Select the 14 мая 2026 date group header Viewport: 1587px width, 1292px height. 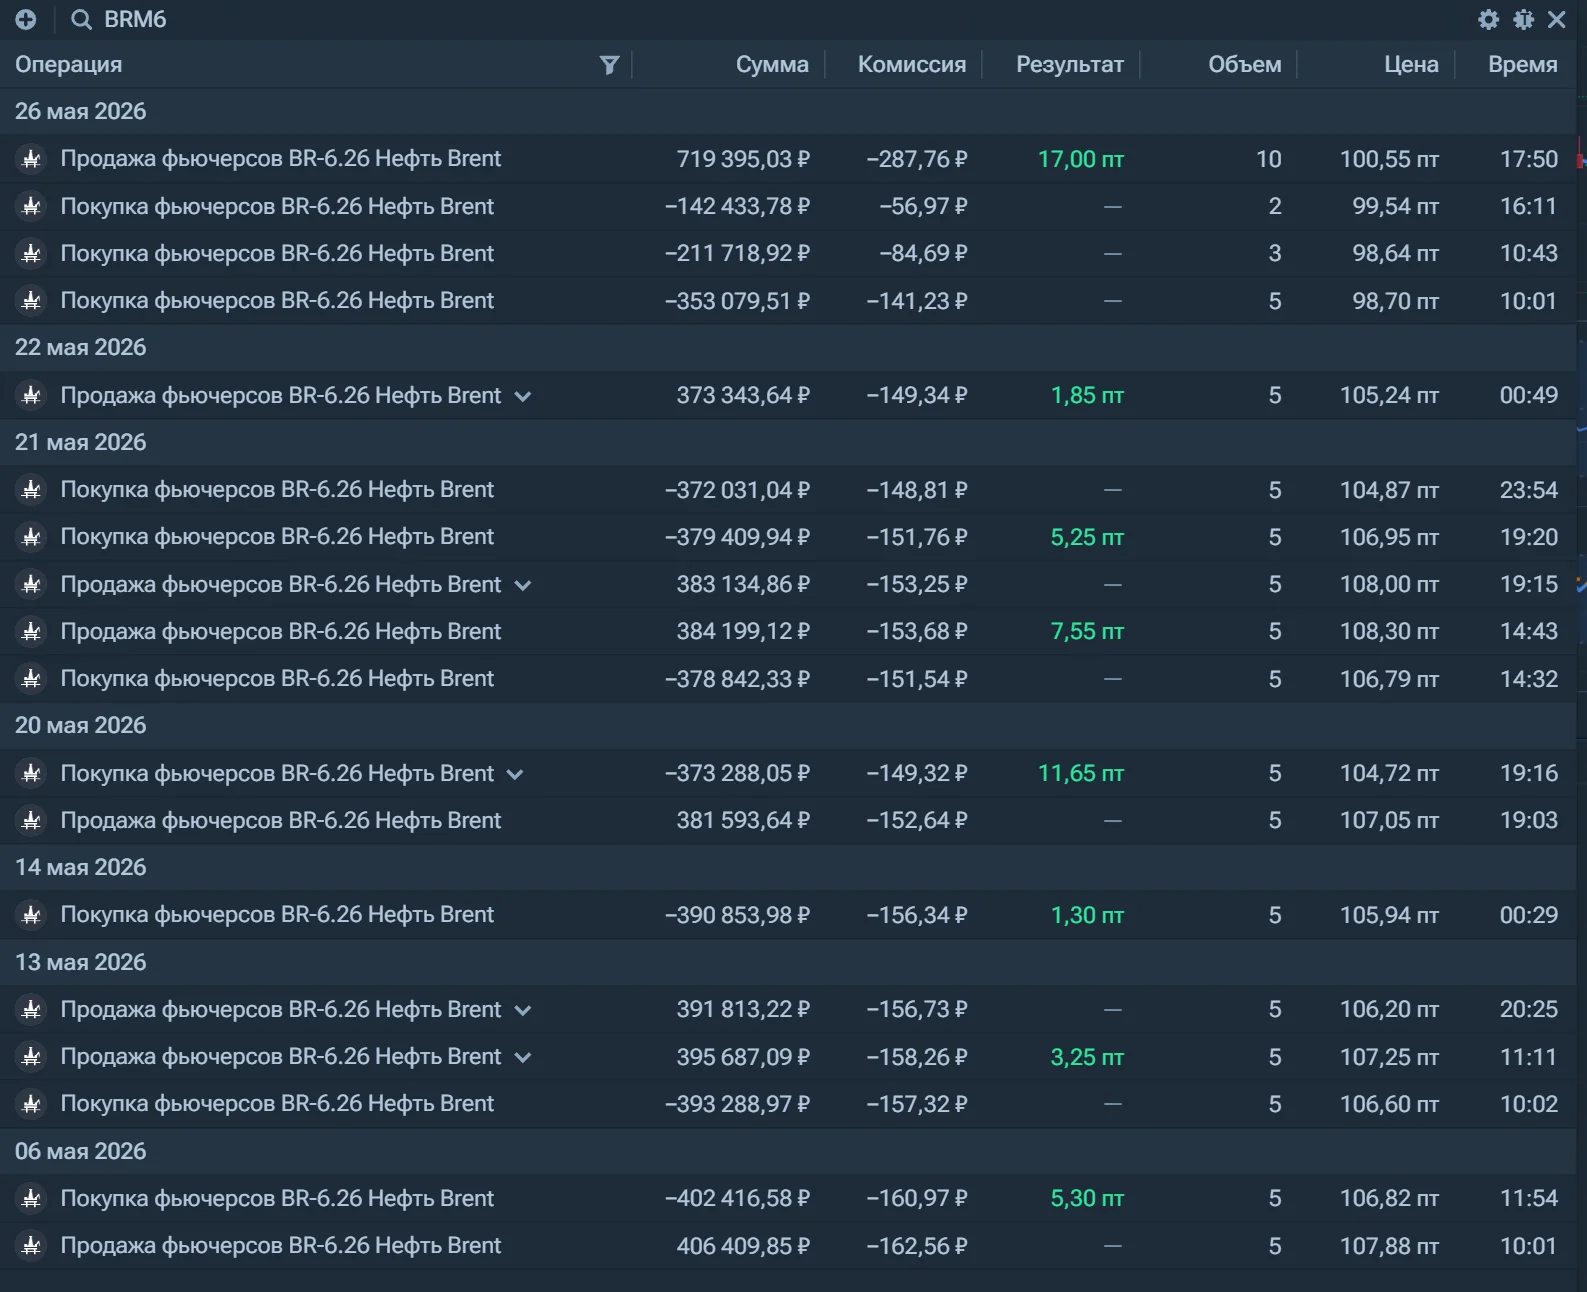(788, 868)
